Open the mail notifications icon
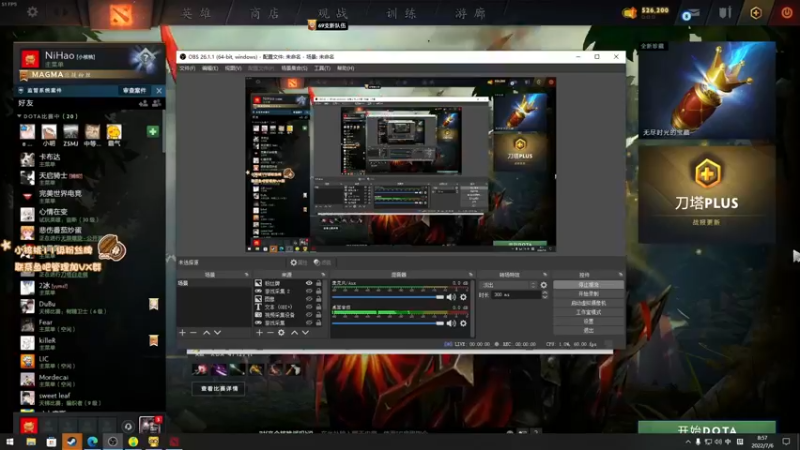The width and height of the screenshot is (800, 450). point(690,14)
